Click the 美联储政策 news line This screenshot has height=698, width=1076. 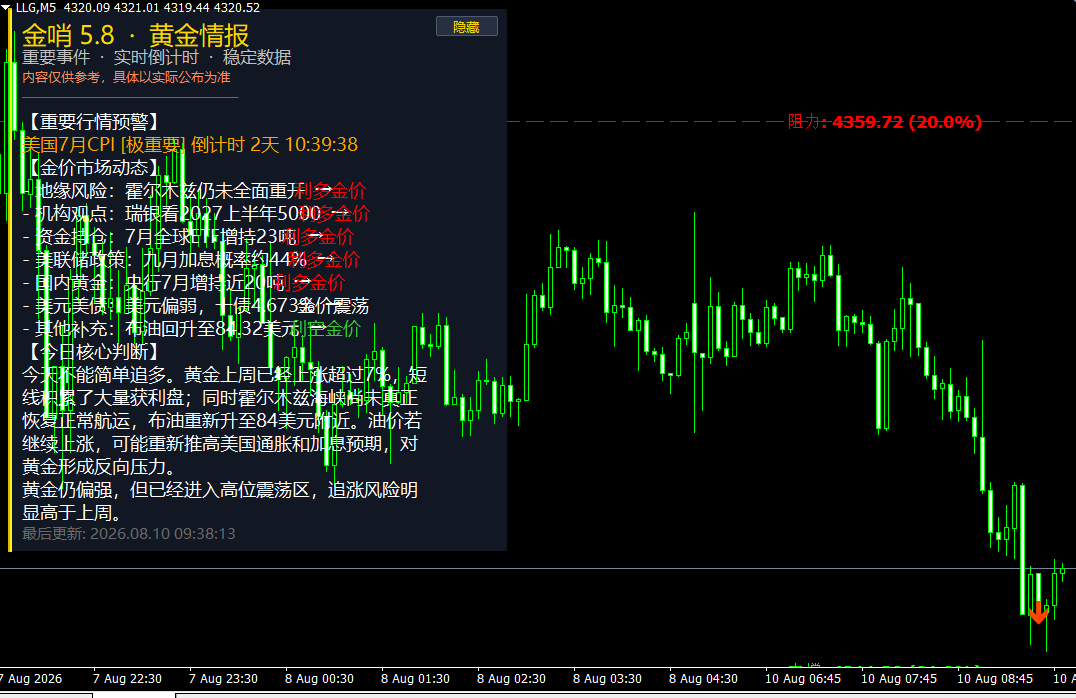point(191,260)
